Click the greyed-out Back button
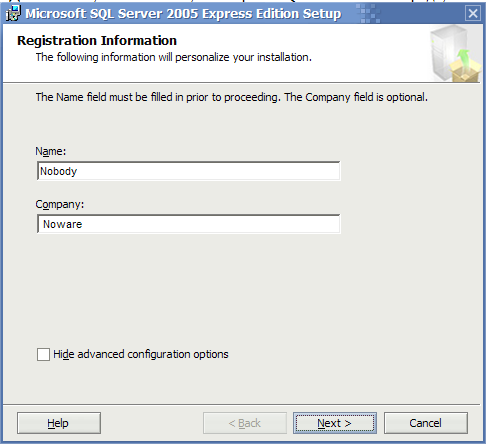486x444 pixels. 245,423
